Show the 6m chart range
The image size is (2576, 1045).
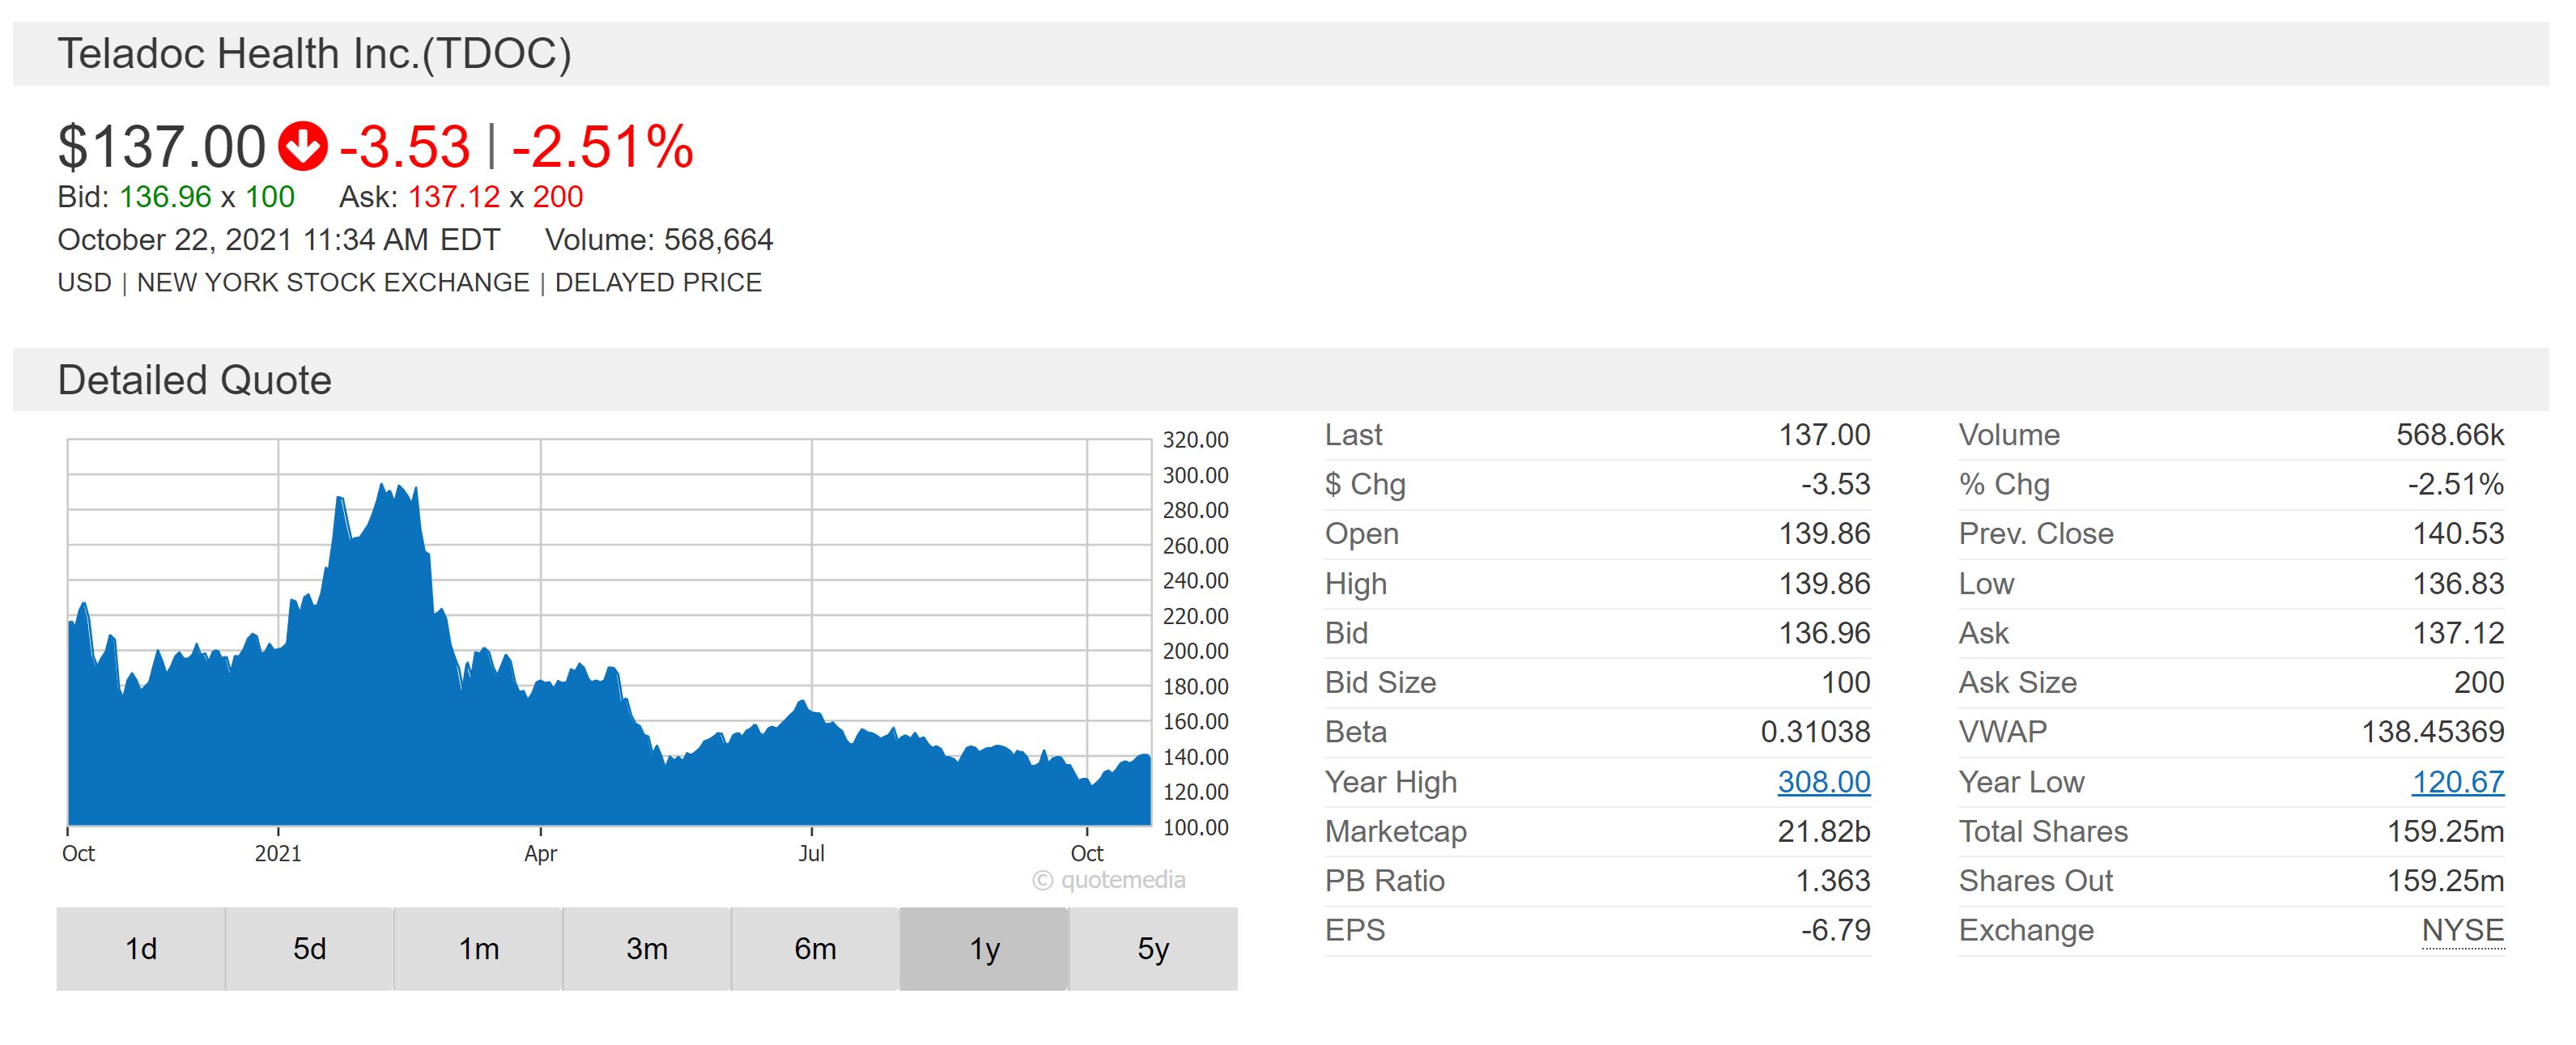tap(815, 948)
